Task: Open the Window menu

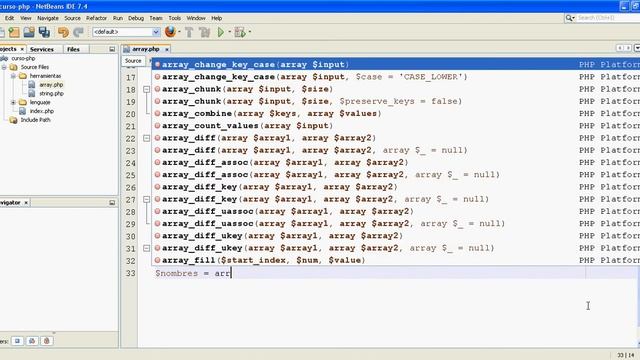Action: pyautogui.click(x=196, y=18)
